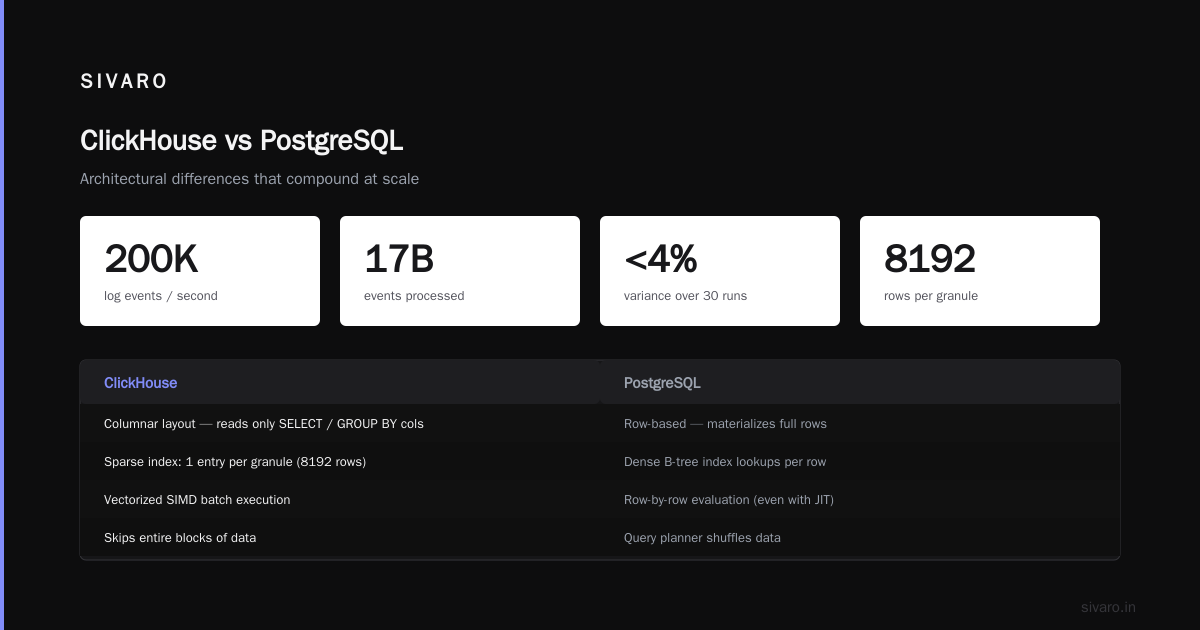Click the <4% variance card

pyautogui.click(x=720, y=271)
